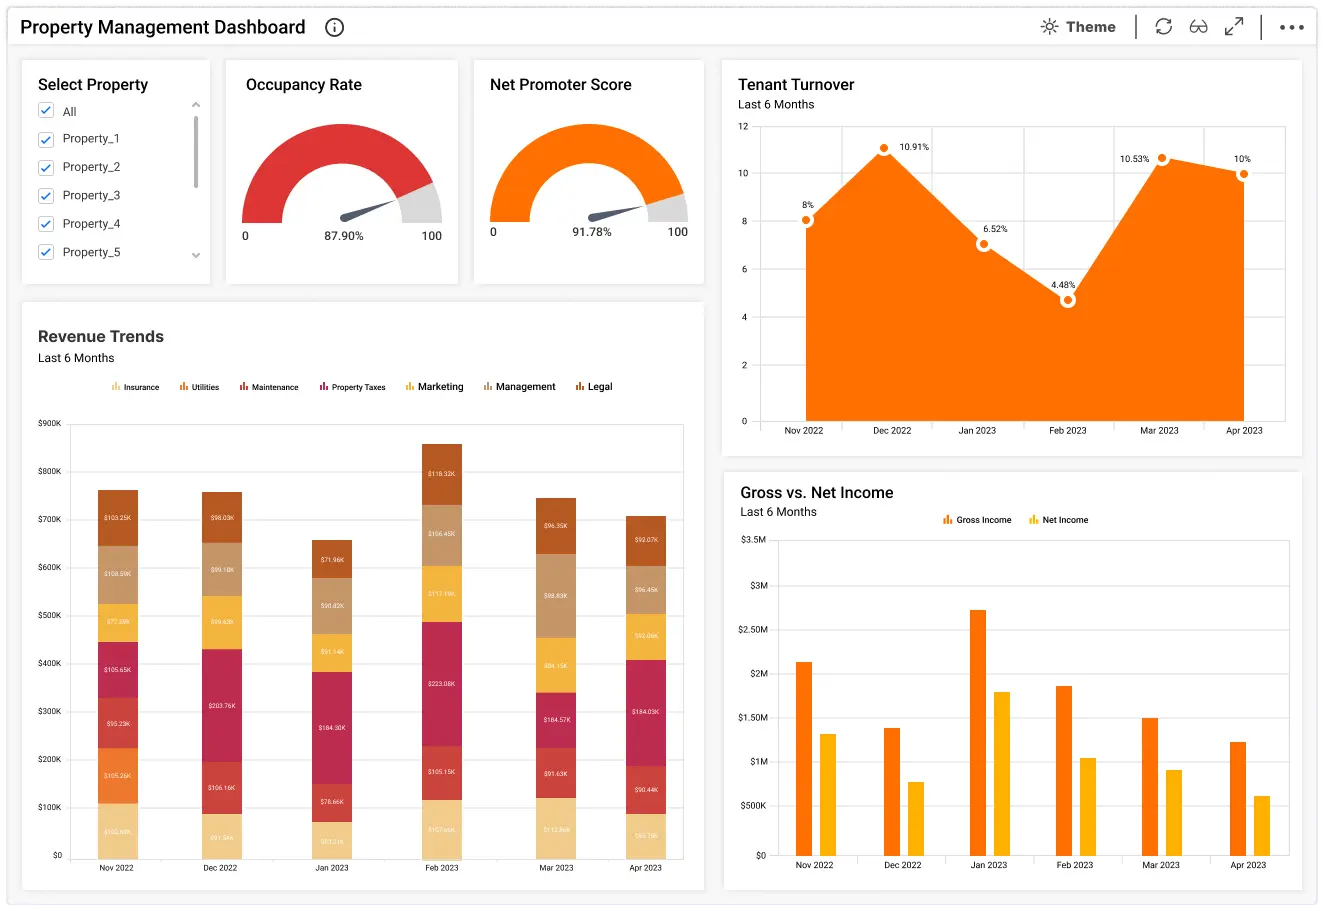The height and width of the screenshot is (905, 1322).
Task: Click property list scroll-down arrow
Action: point(196,255)
